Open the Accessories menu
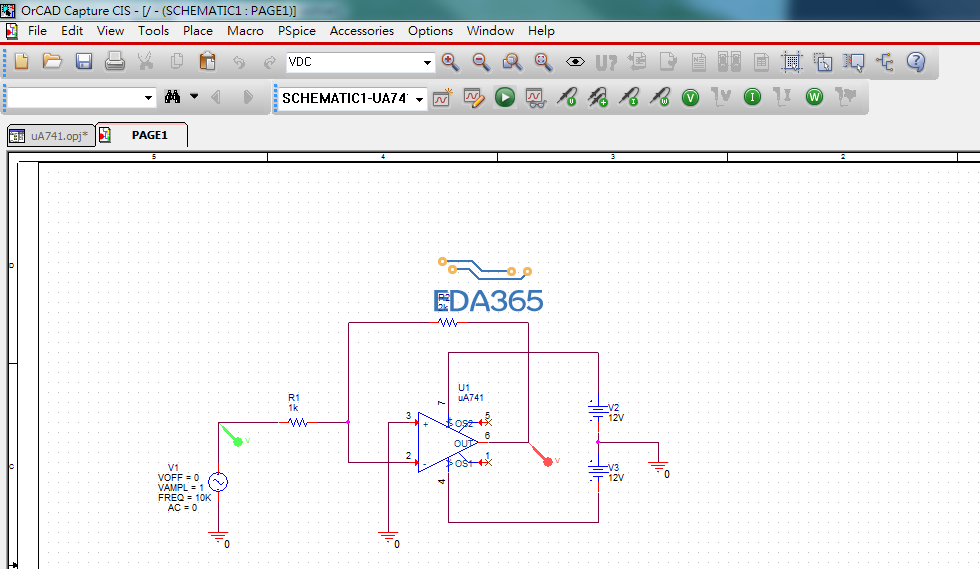Image resolution: width=980 pixels, height=569 pixels. pyautogui.click(x=362, y=31)
